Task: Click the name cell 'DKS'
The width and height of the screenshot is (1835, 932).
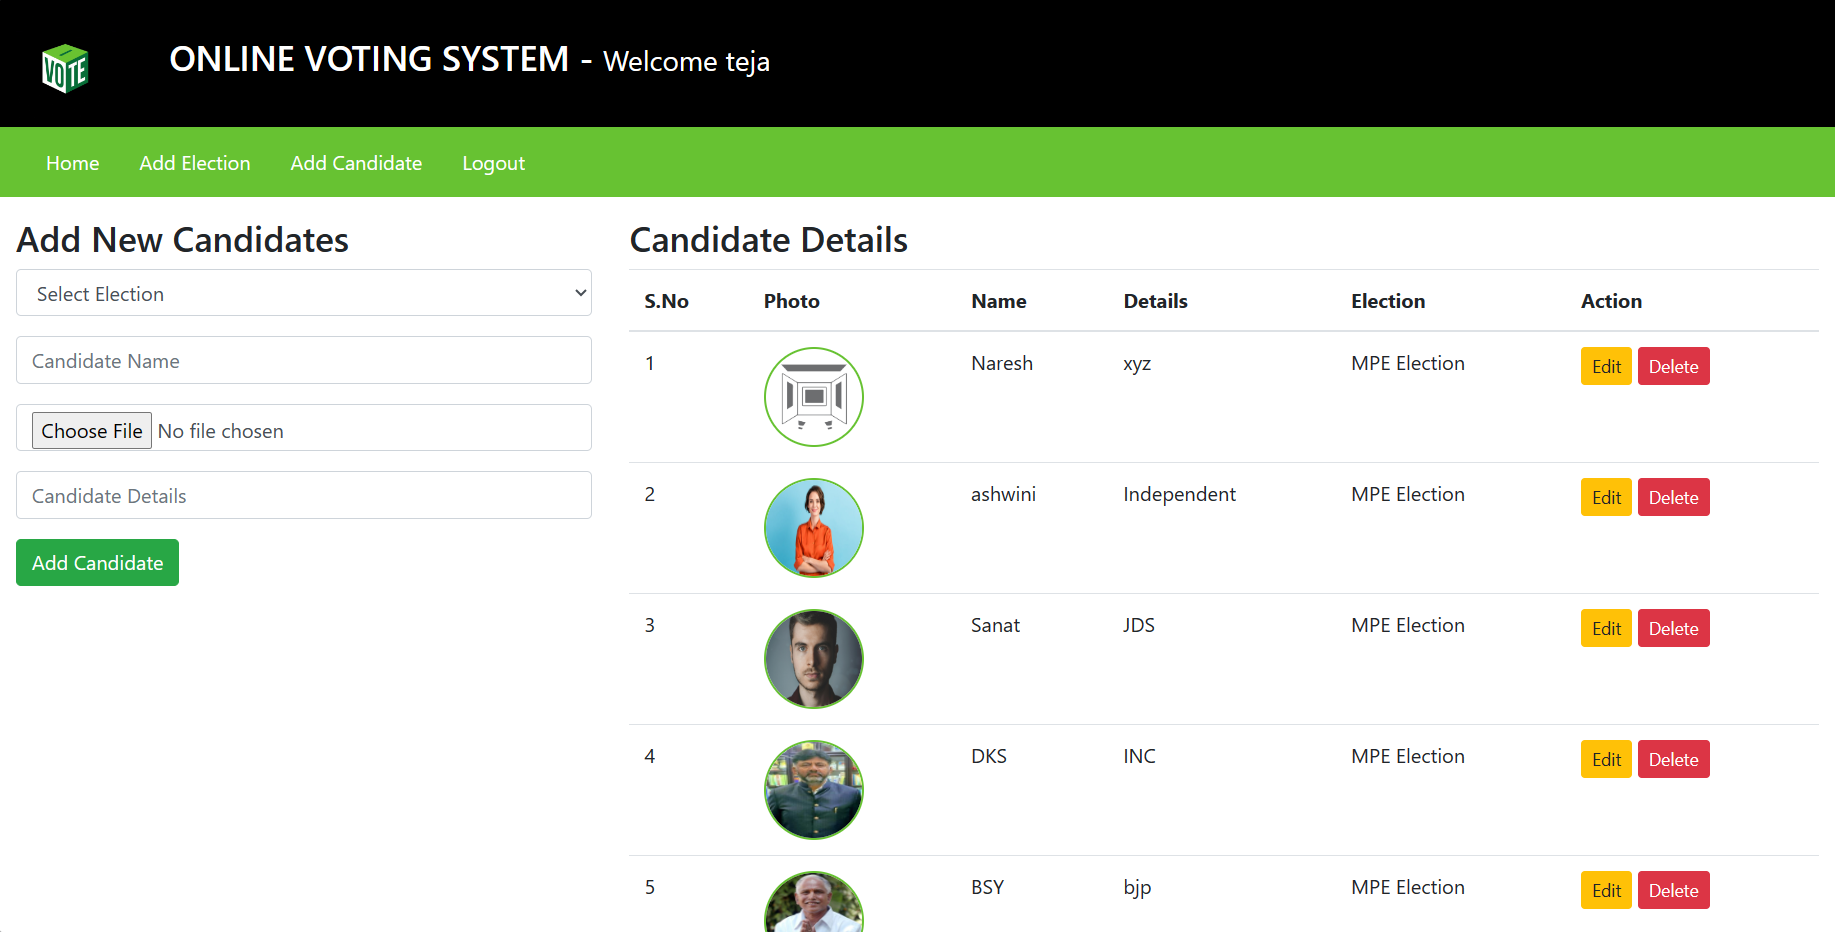Action: point(989,756)
